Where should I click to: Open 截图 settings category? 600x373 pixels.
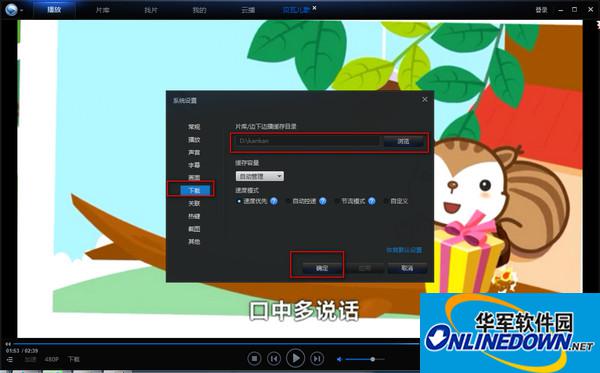pyautogui.click(x=194, y=229)
